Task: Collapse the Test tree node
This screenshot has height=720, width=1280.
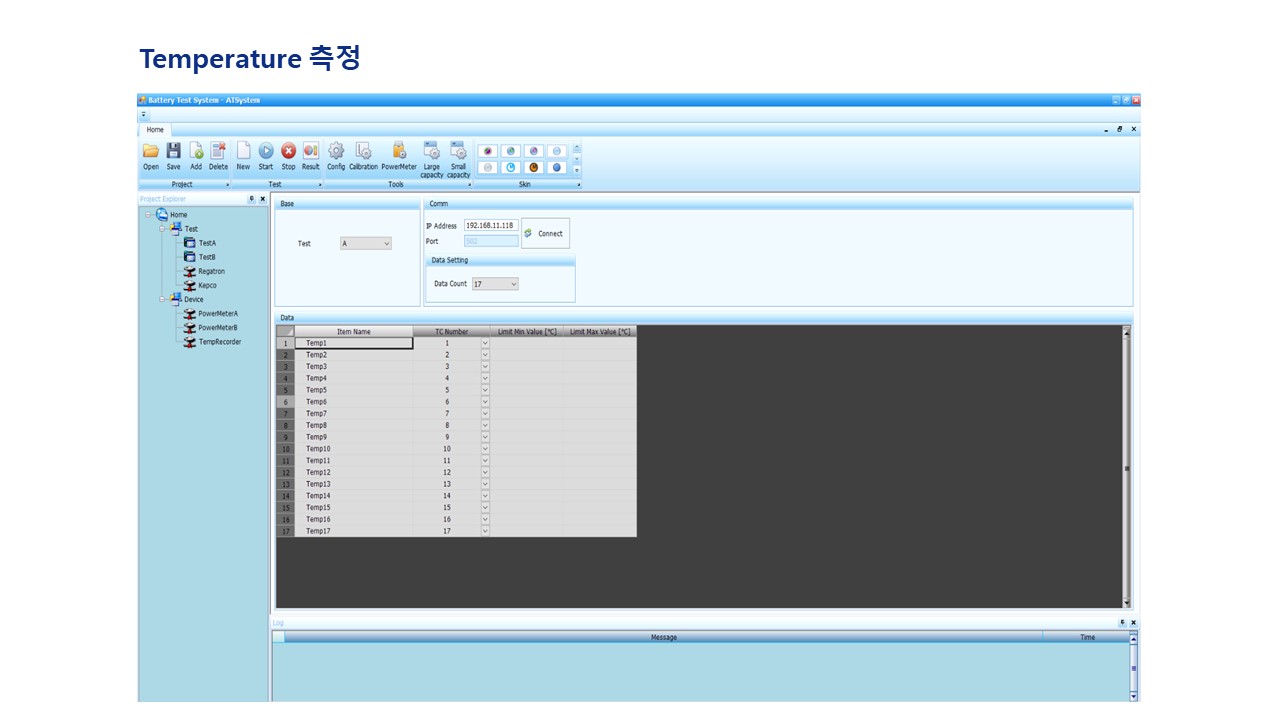Action: coord(162,229)
